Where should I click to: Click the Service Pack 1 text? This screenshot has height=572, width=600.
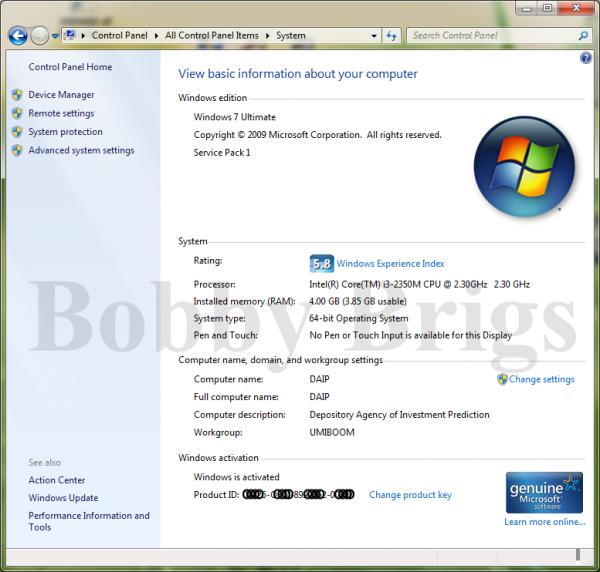tap(222, 153)
